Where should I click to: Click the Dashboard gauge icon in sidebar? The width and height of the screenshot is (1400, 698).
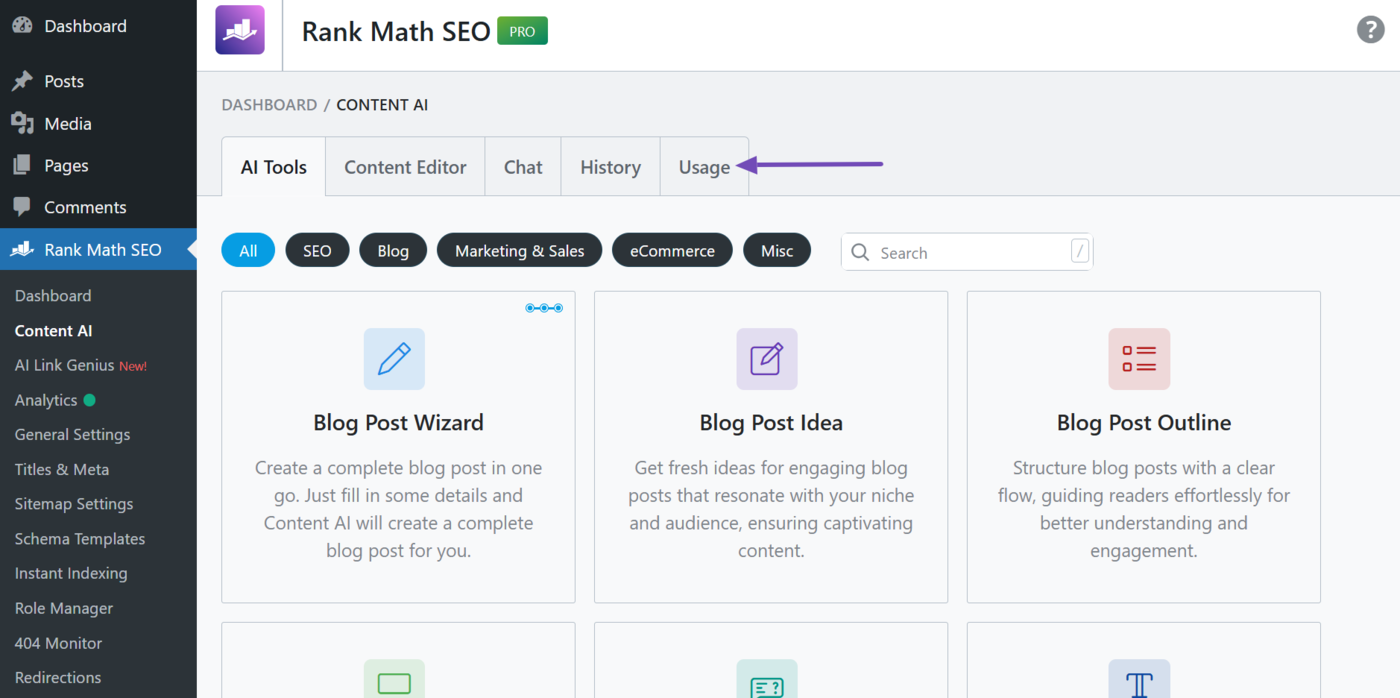pyautogui.click(x=22, y=26)
